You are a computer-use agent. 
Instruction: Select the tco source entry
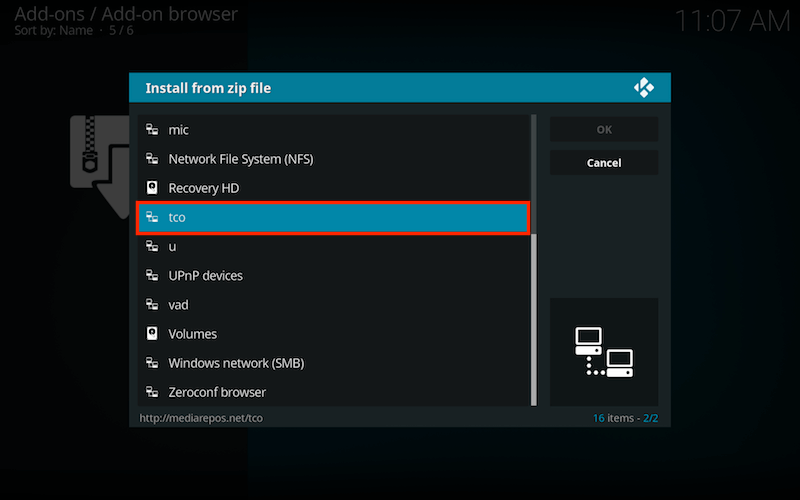click(x=333, y=218)
